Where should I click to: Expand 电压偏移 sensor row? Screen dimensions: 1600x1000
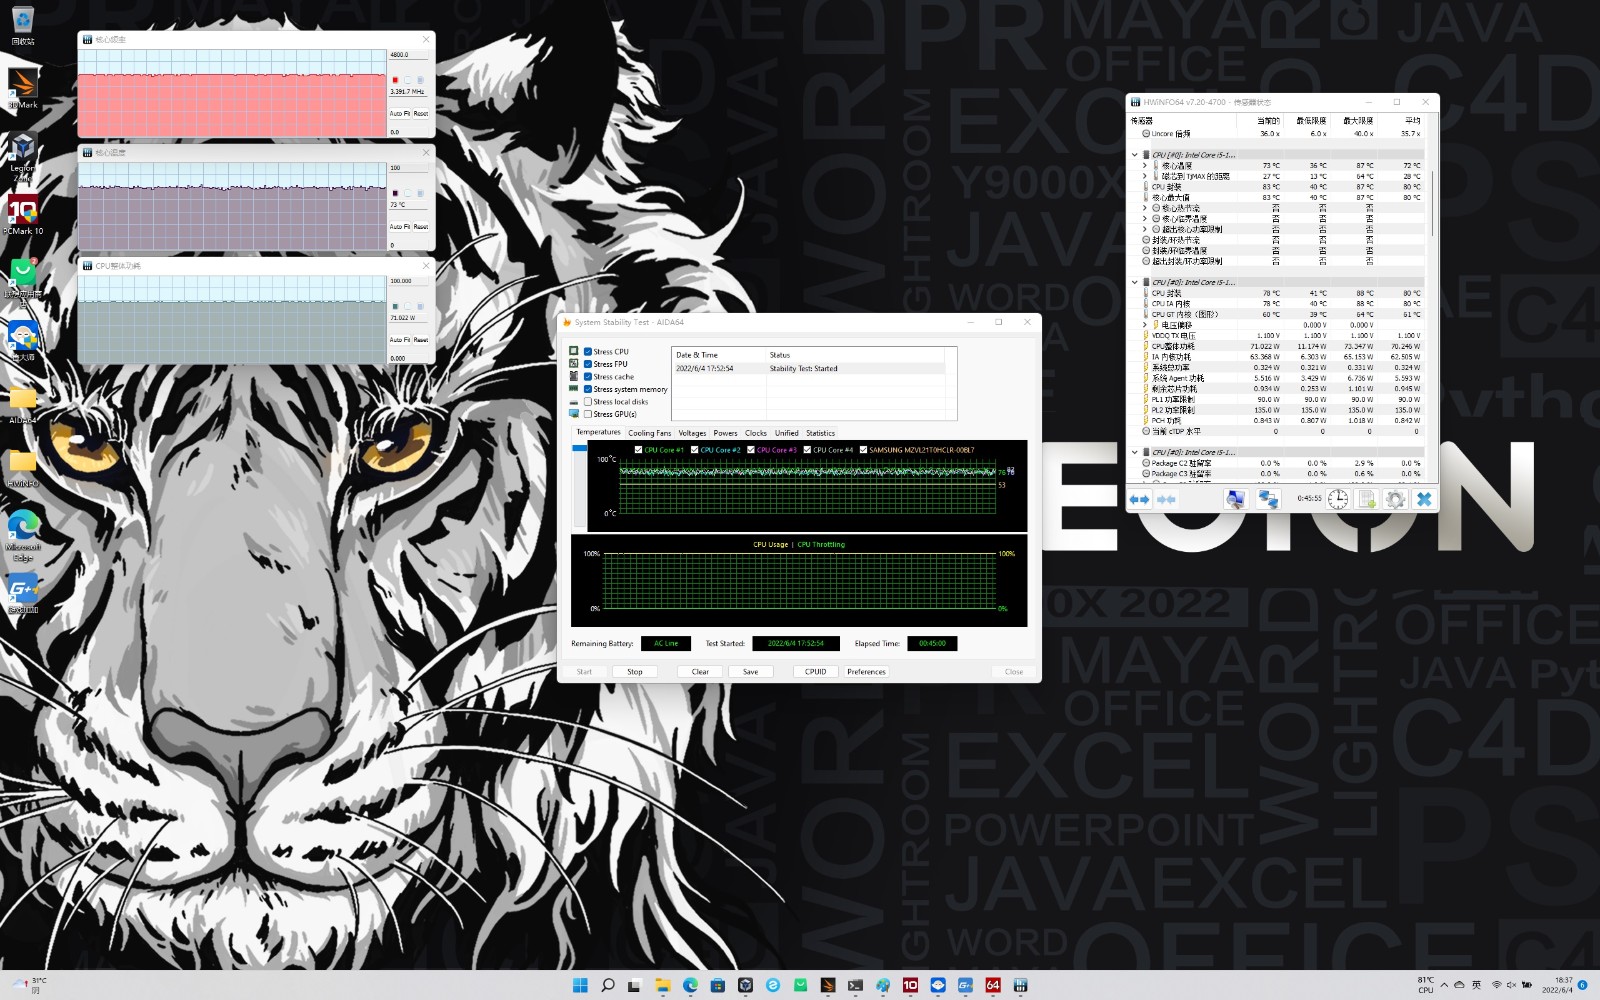[1145, 325]
